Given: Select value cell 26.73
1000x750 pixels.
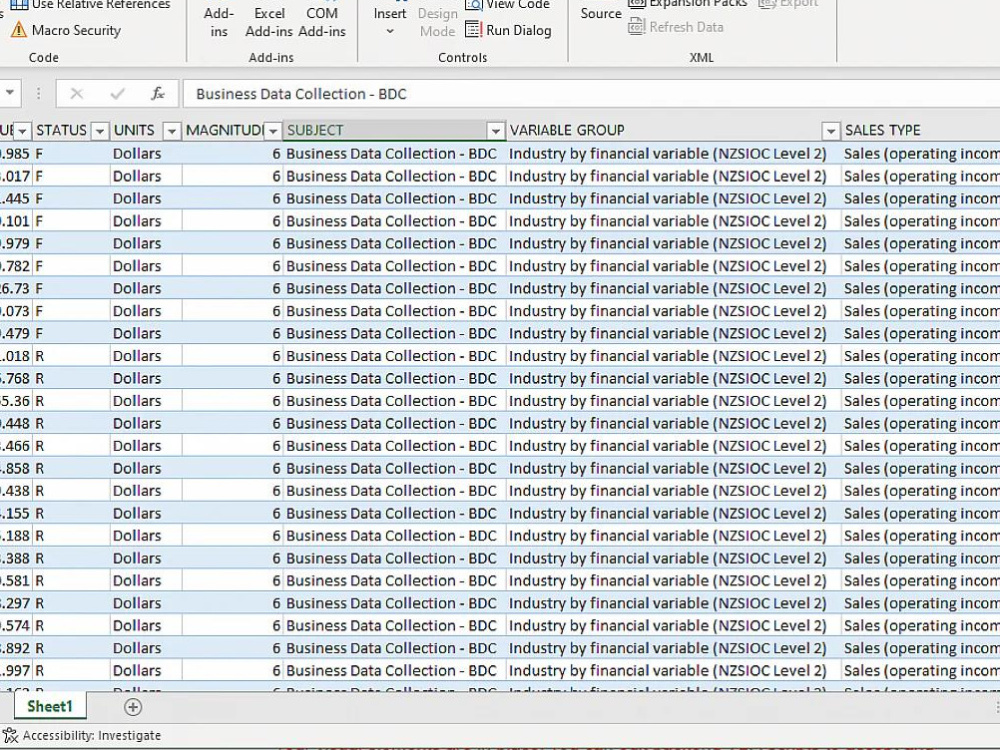Looking at the screenshot, I should (16, 288).
